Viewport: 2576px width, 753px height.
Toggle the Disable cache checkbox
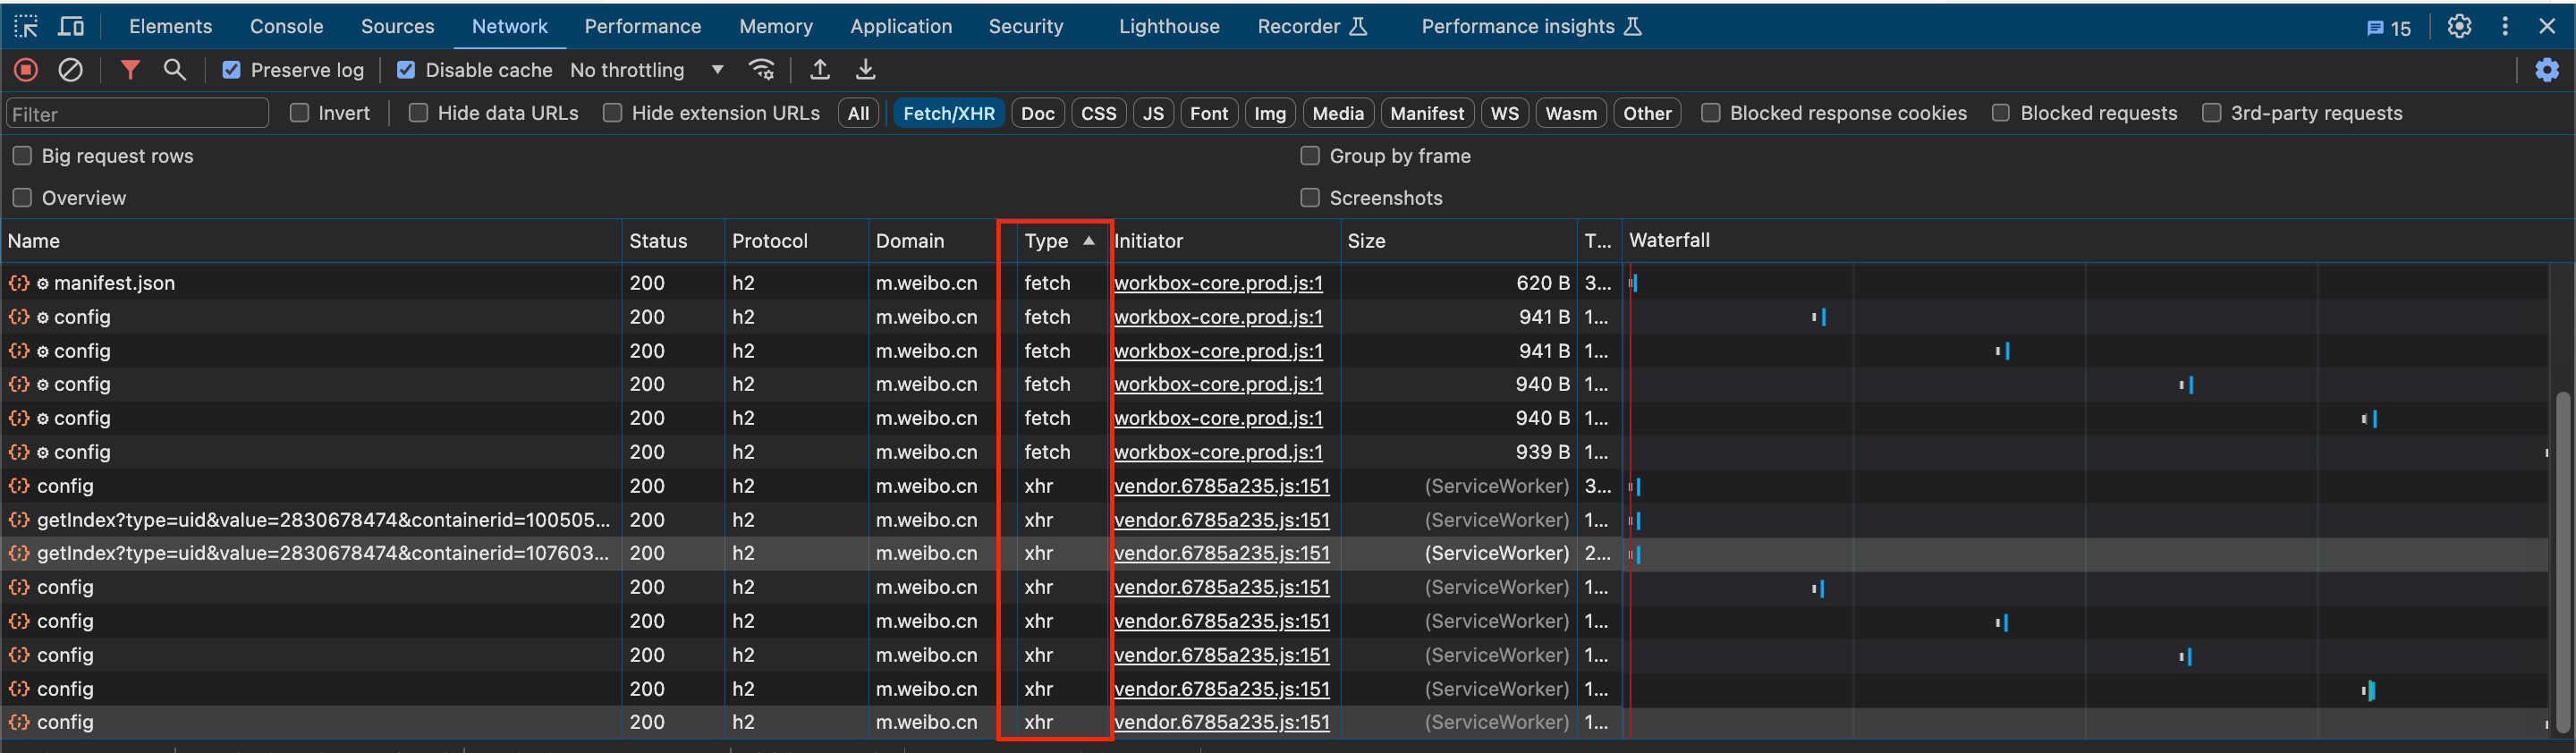pos(406,70)
